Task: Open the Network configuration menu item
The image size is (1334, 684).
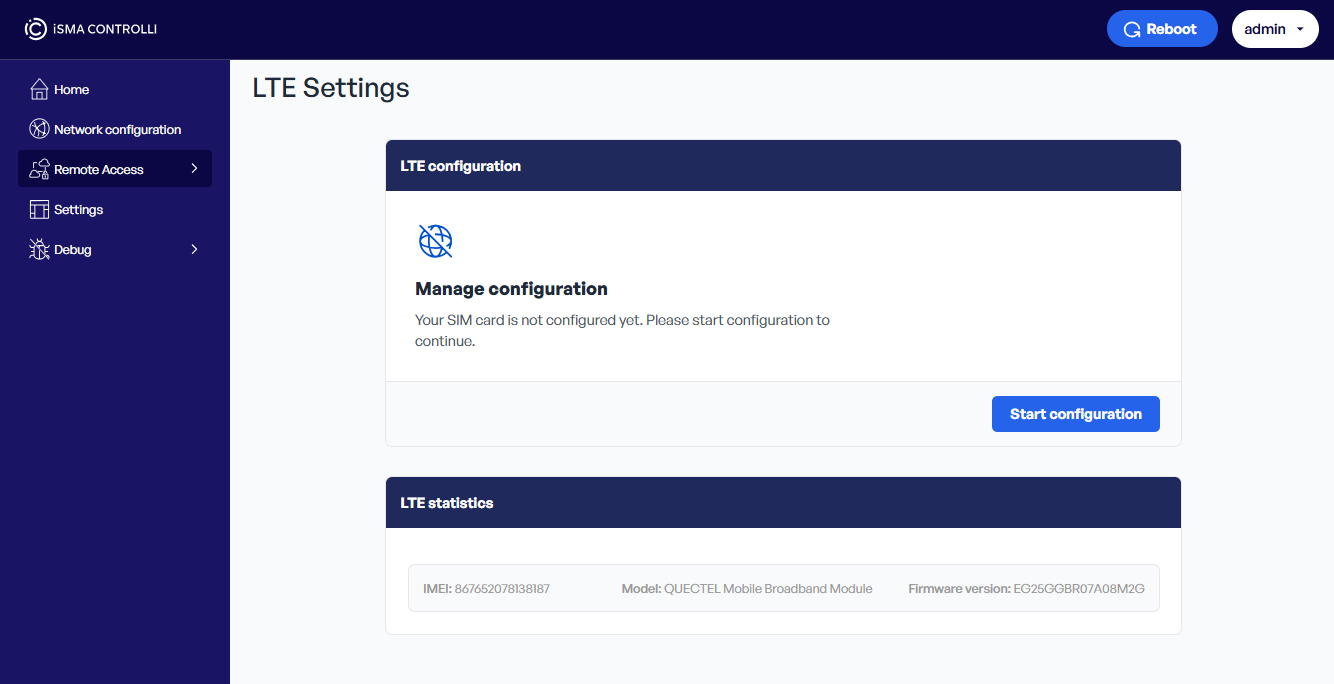Action: pos(117,130)
